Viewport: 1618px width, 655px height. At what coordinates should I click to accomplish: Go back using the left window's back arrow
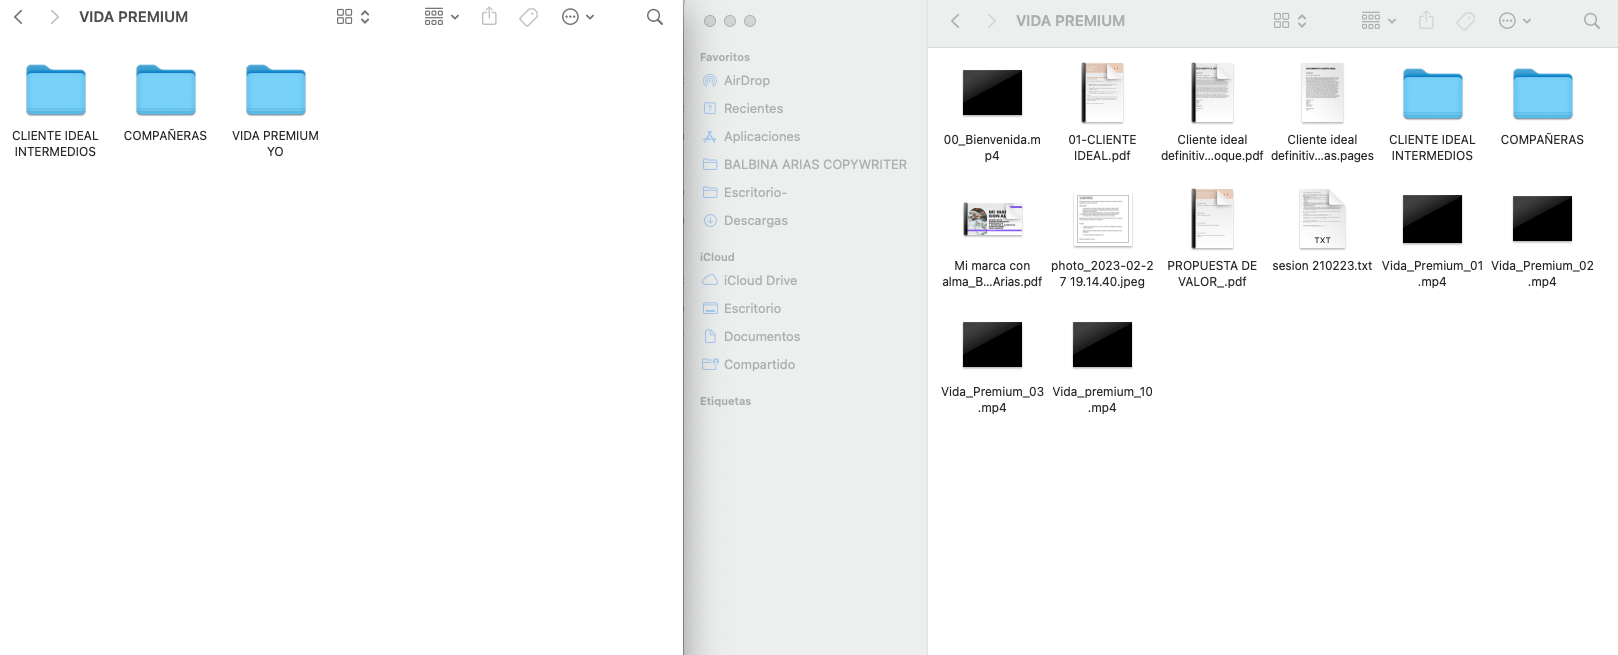point(18,17)
